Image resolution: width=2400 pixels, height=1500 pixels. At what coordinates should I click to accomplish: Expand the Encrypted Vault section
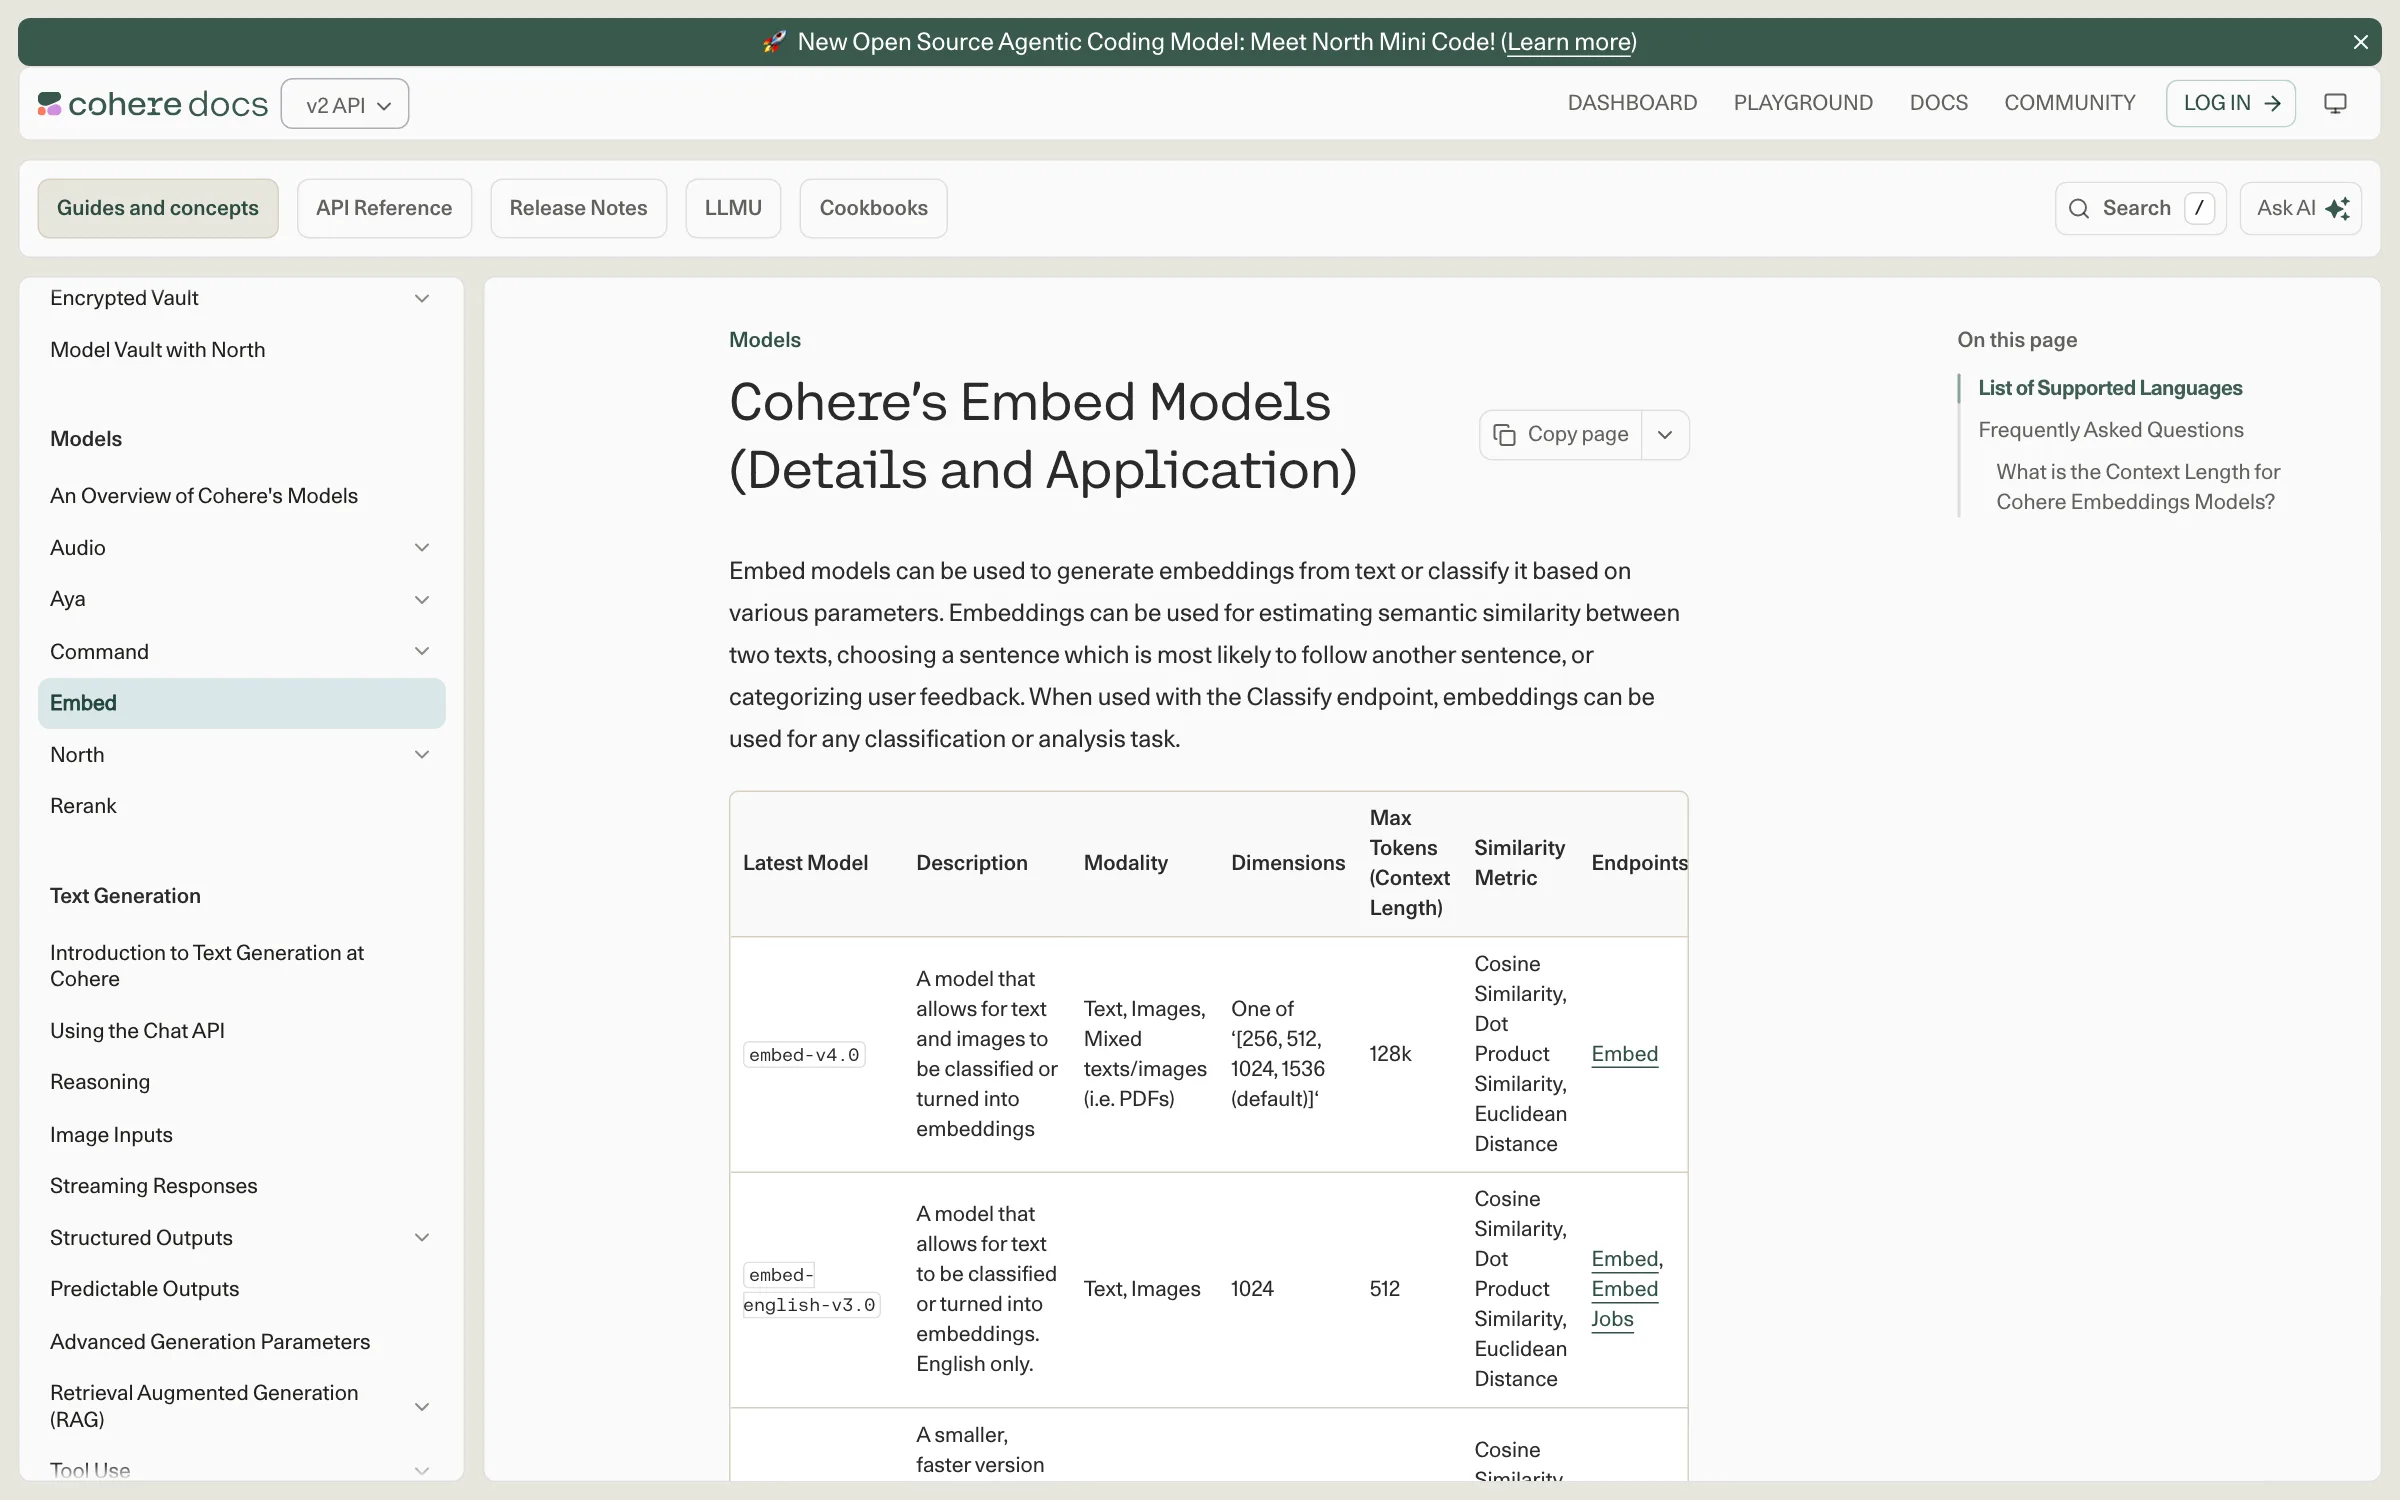tap(422, 298)
